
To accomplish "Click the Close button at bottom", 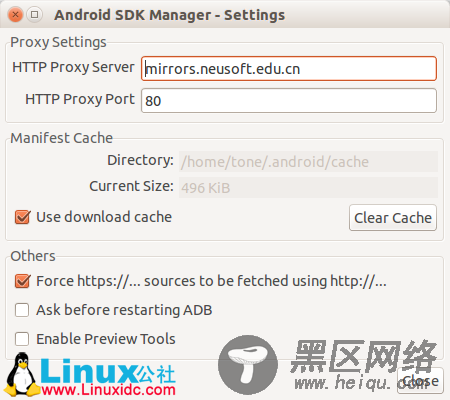I will pyautogui.click(x=420, y=381).
